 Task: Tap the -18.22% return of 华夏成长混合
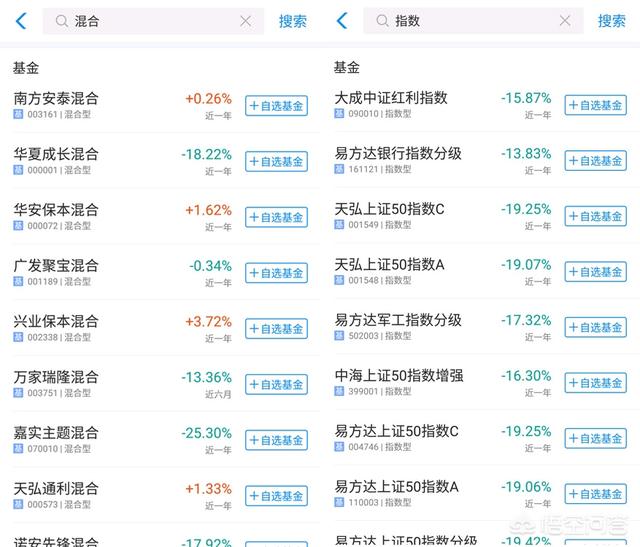click(x=207, y=155)
